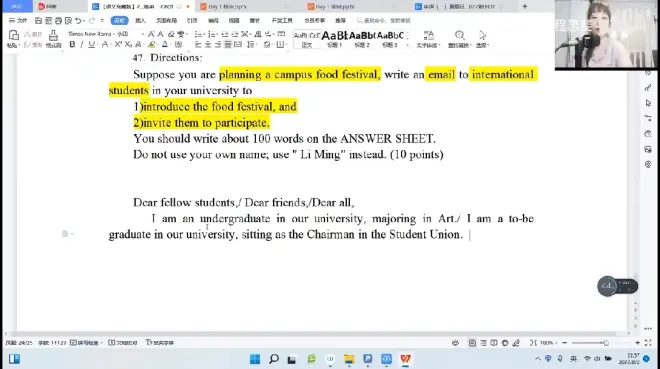
Task: Click the yellow highlighter color icon
Action: (152, 44)
